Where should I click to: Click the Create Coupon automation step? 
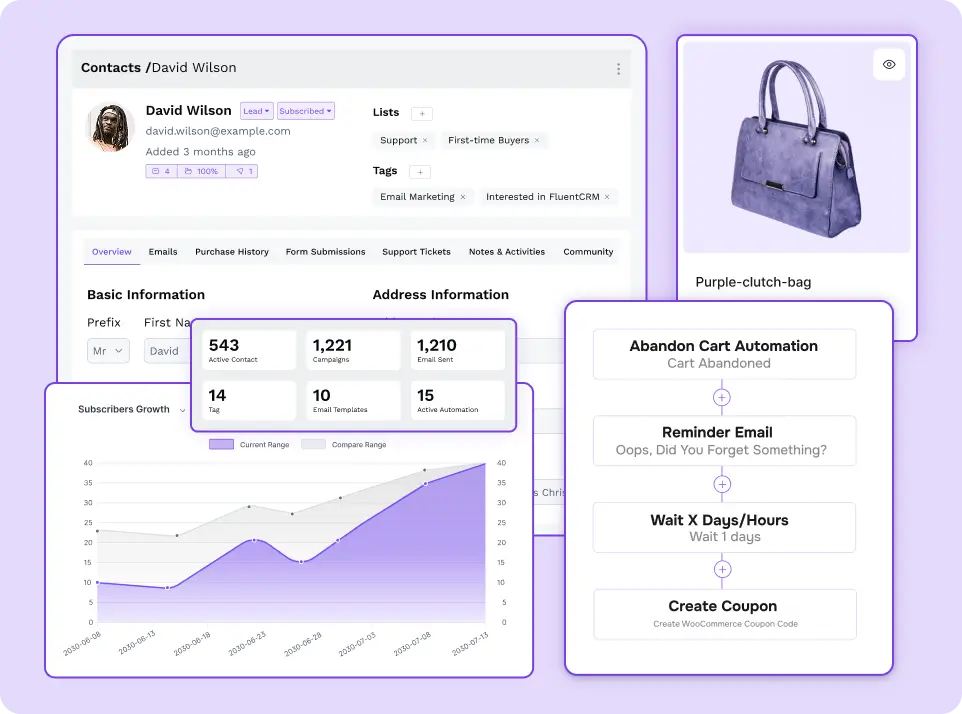[723, 614]
